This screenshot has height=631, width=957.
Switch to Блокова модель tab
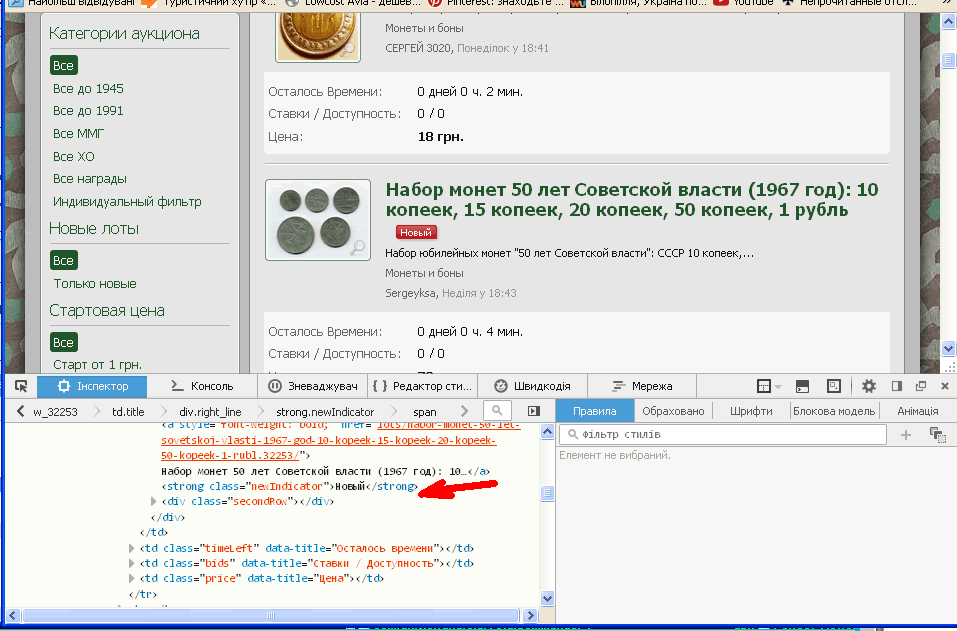834,411
